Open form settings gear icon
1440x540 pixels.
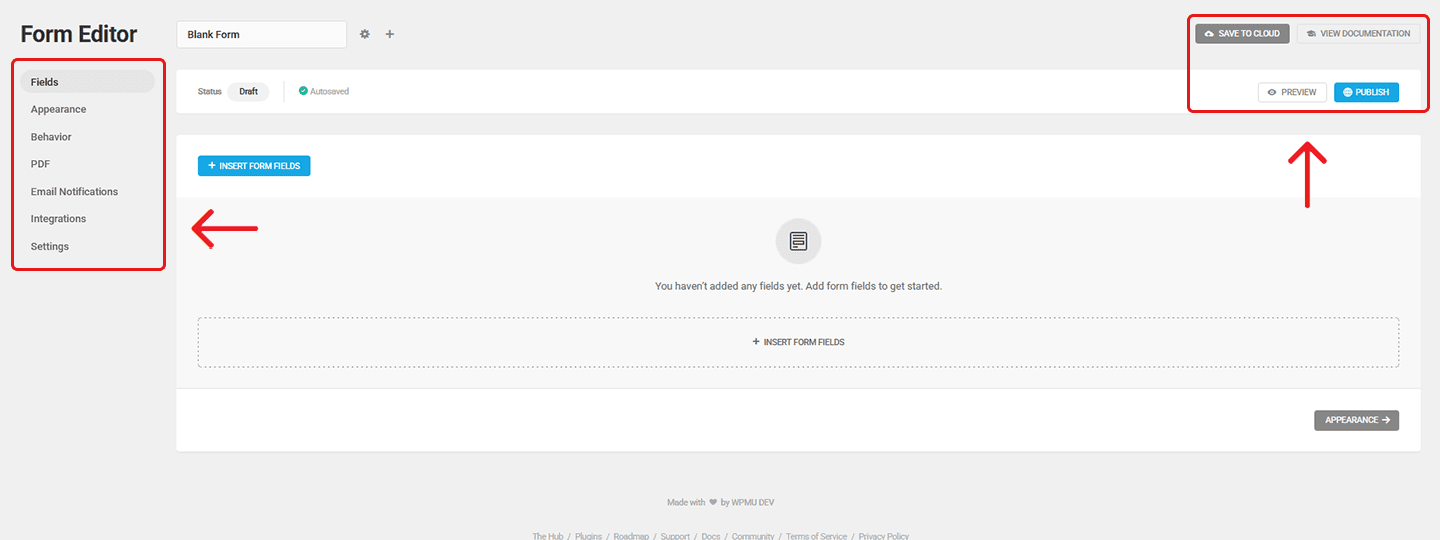(x=365, y=34)
